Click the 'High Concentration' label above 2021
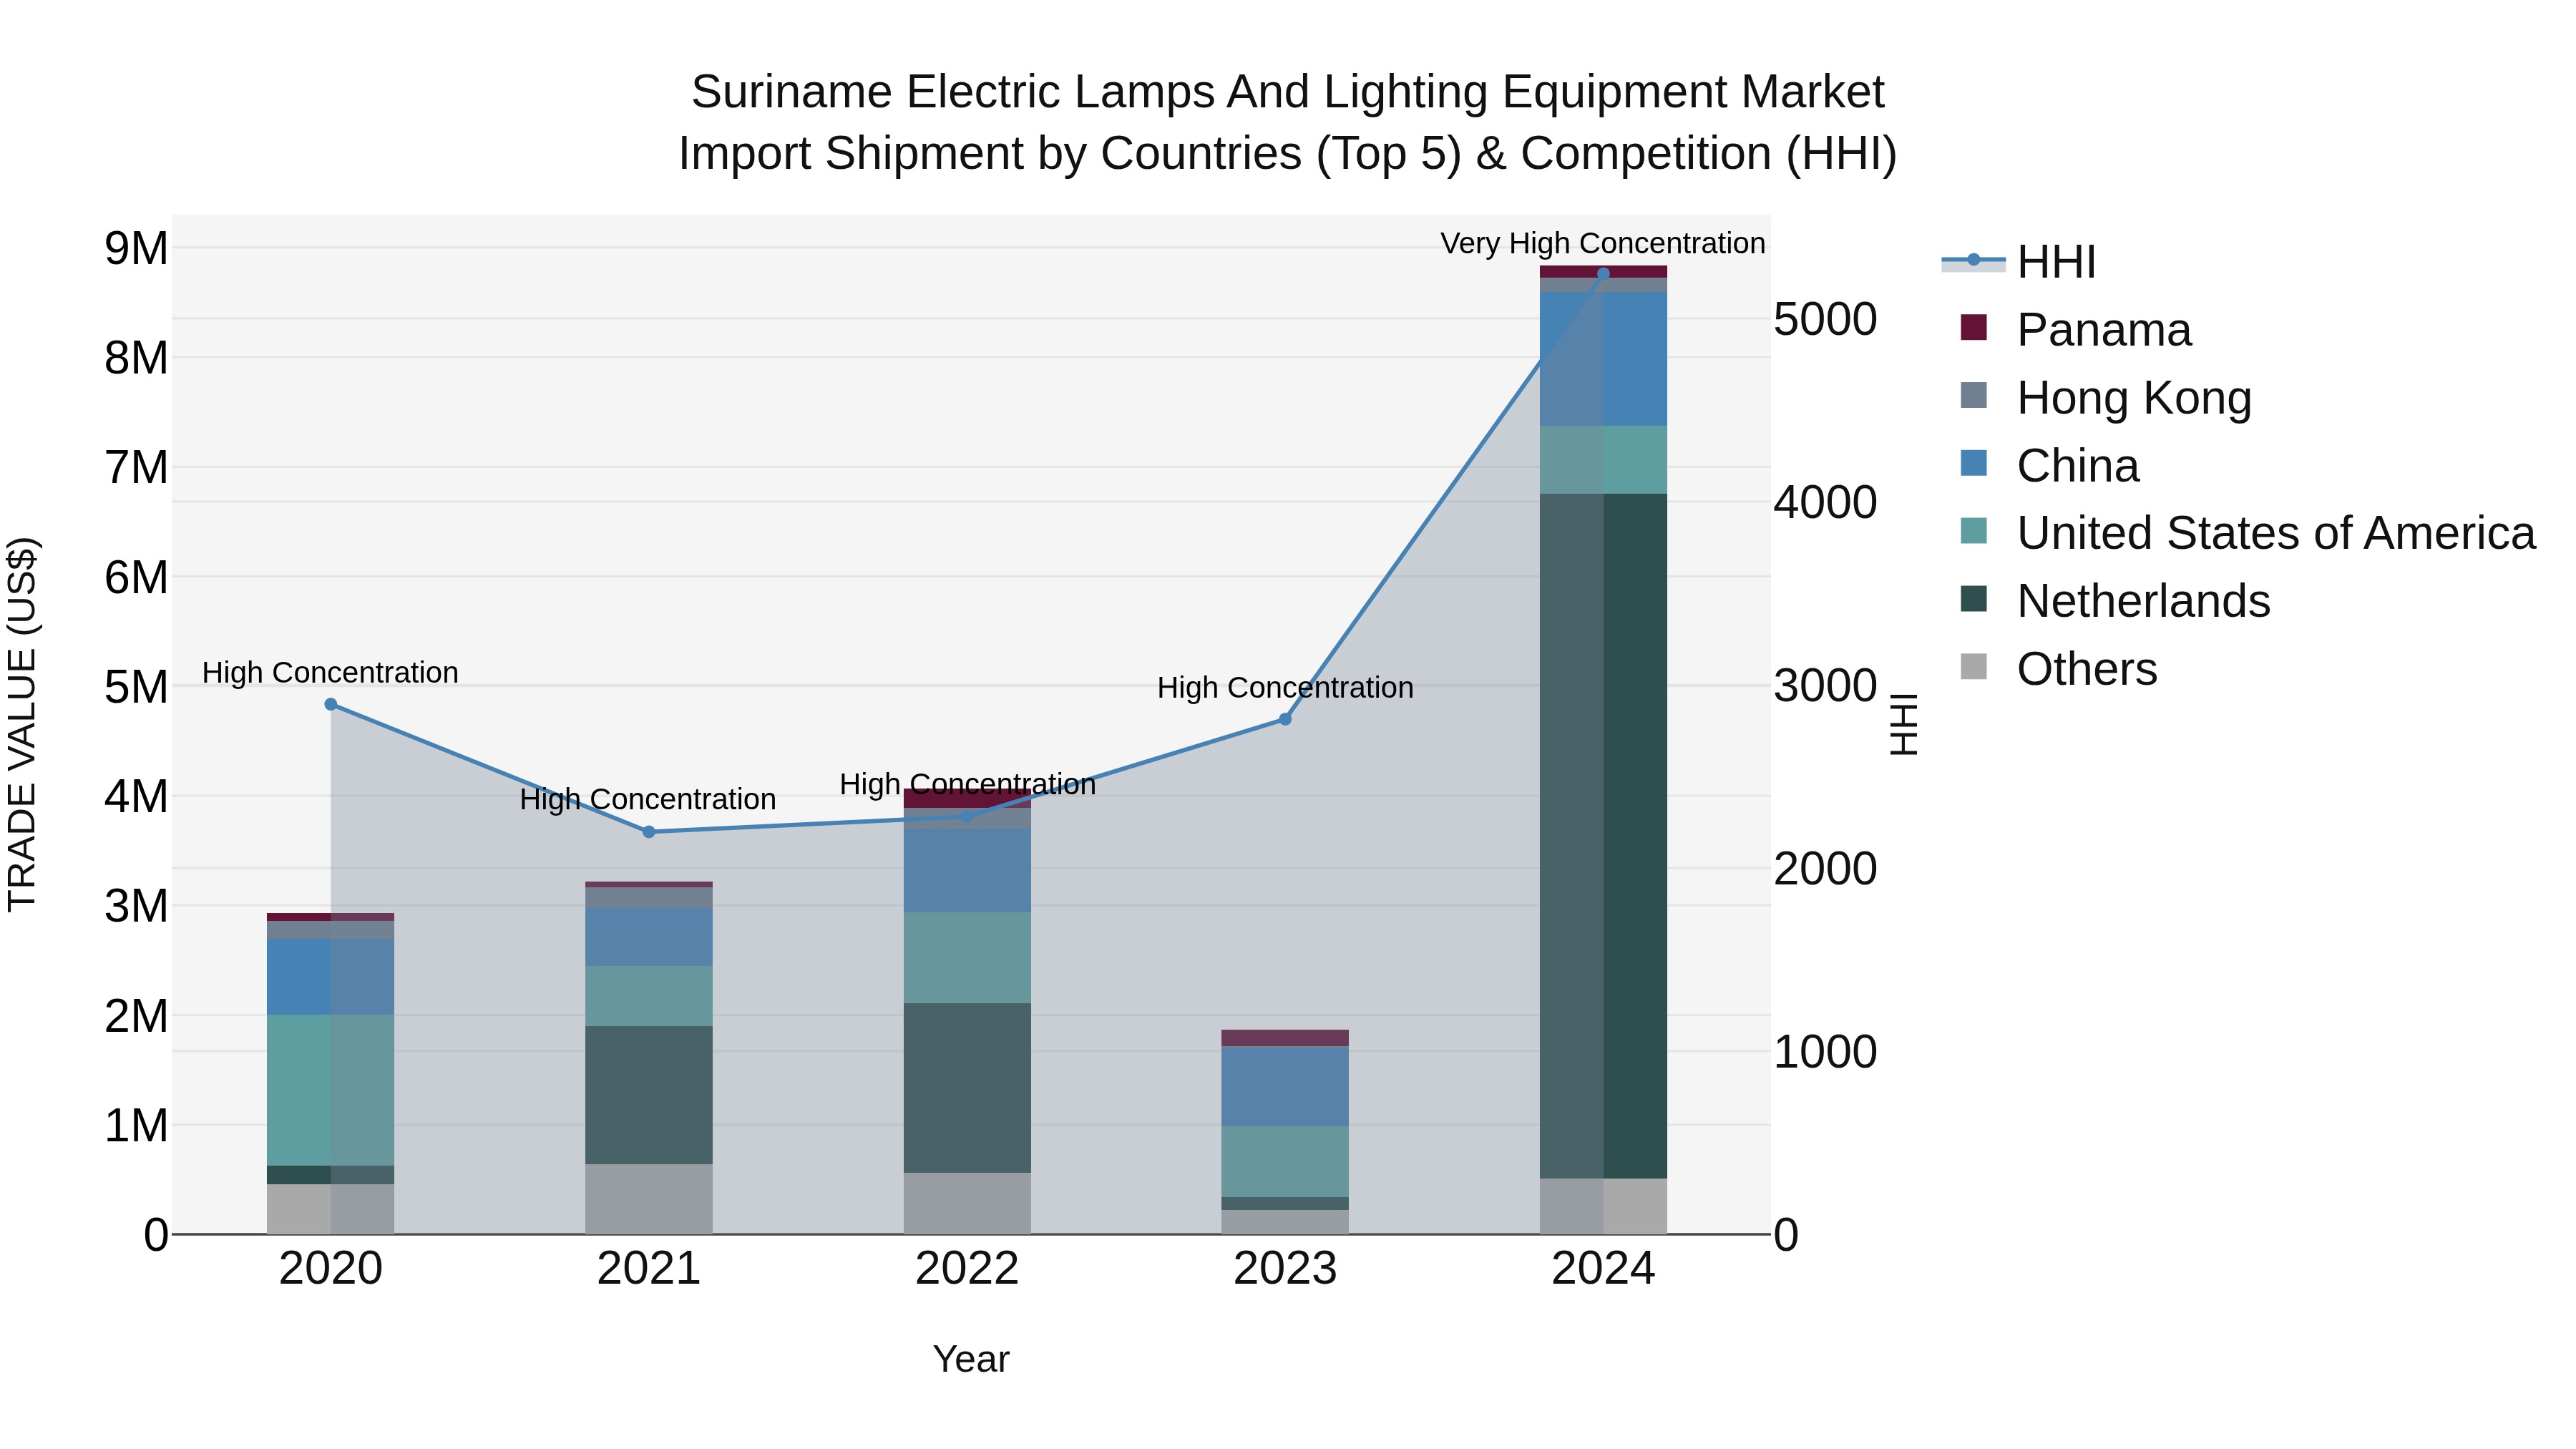Image resolution: width=2576 pixels, height=1449 pixels. [648, 800]
